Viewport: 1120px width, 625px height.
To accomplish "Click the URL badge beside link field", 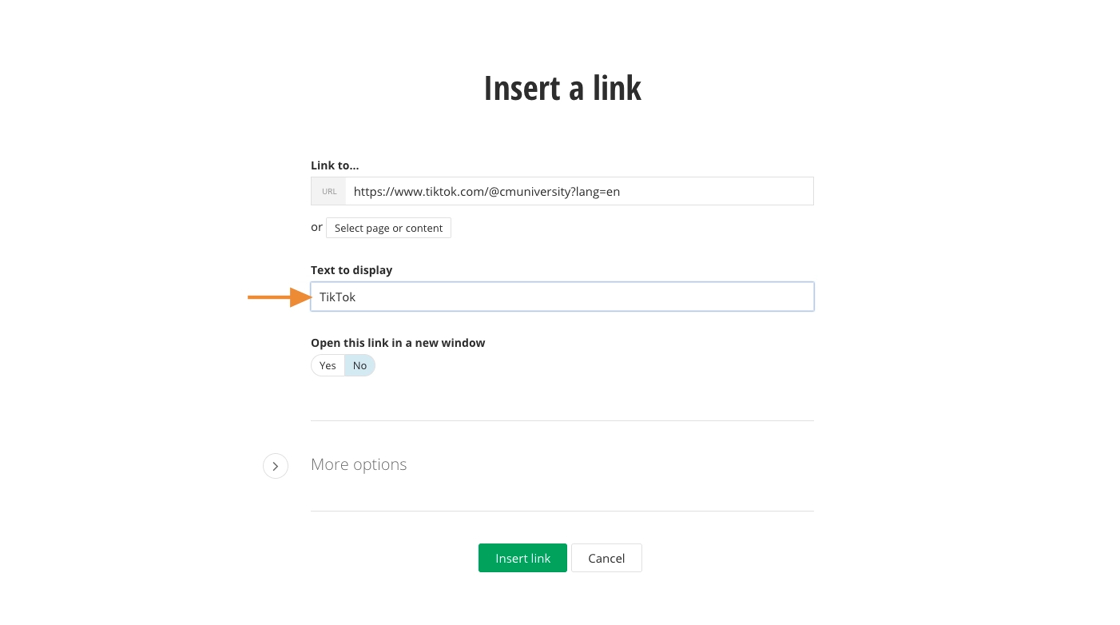I will [329, 191].
